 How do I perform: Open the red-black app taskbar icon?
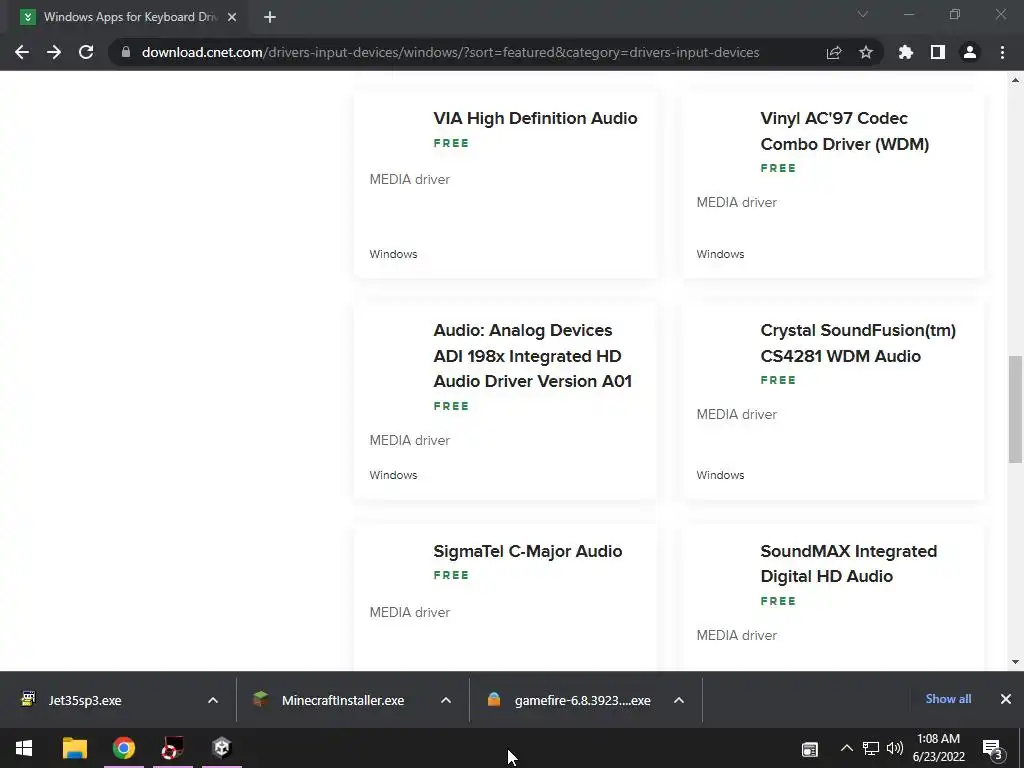click(172, 748)
